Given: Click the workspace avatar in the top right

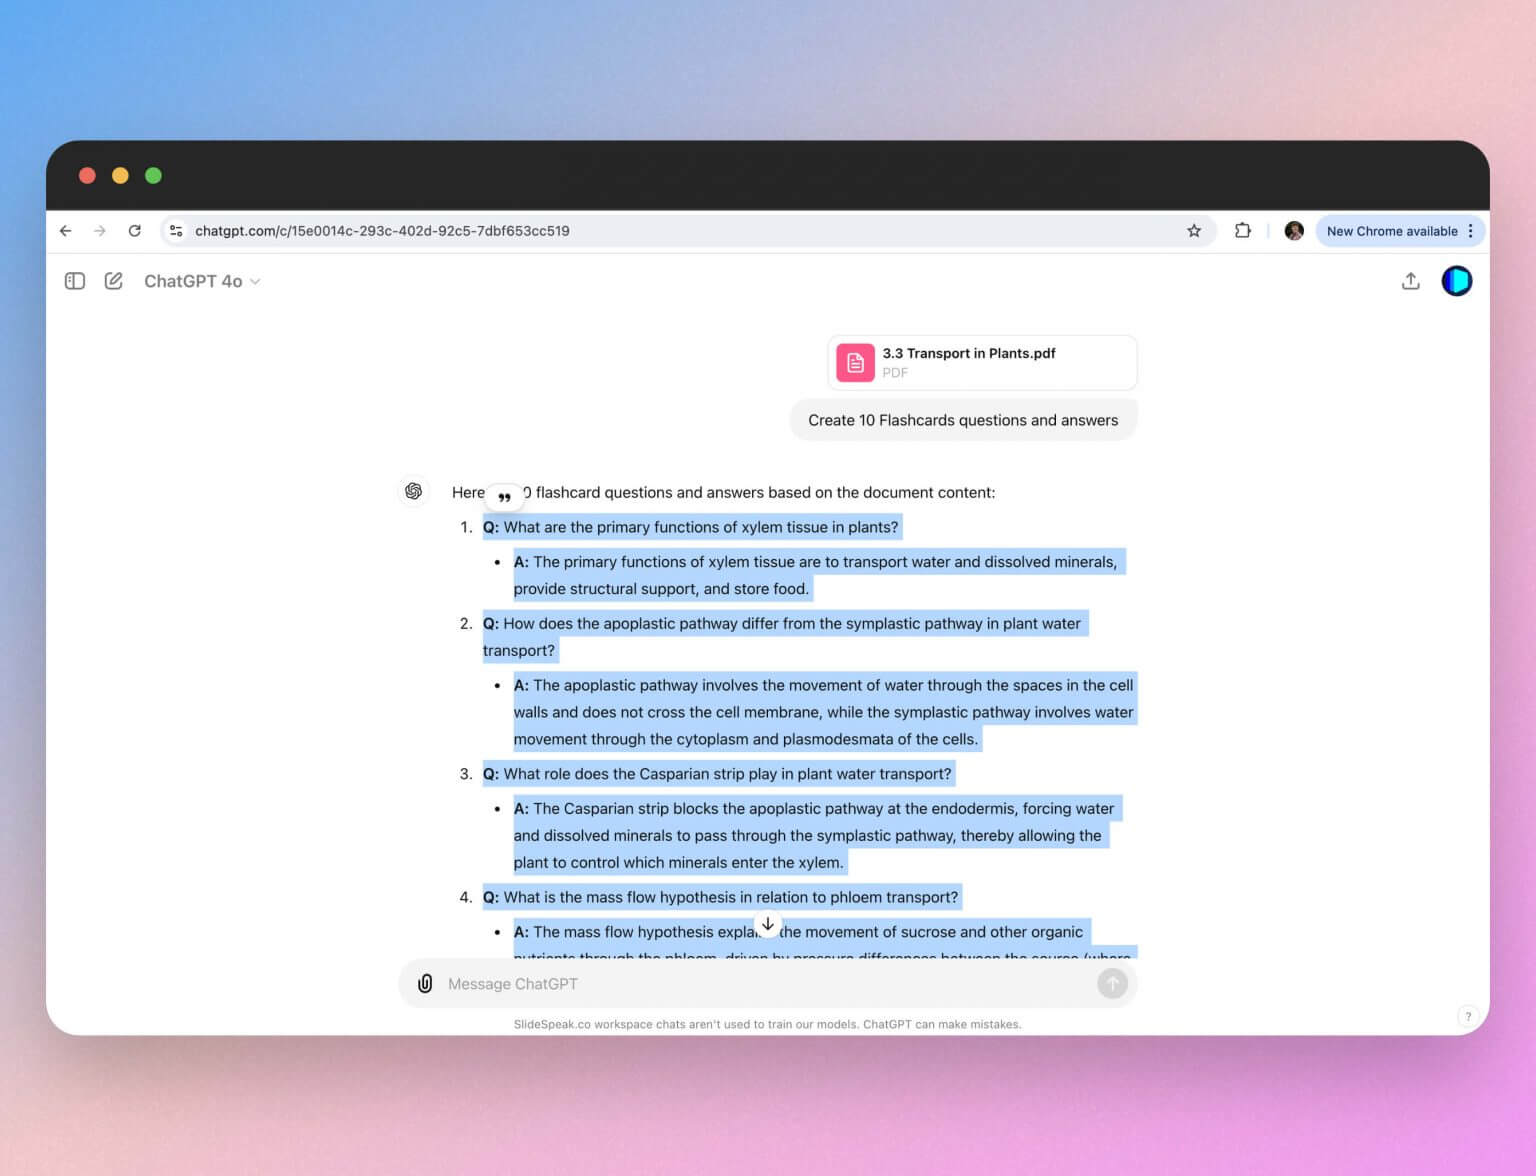Looking at the screenshot, I should tap(1456, 281).
